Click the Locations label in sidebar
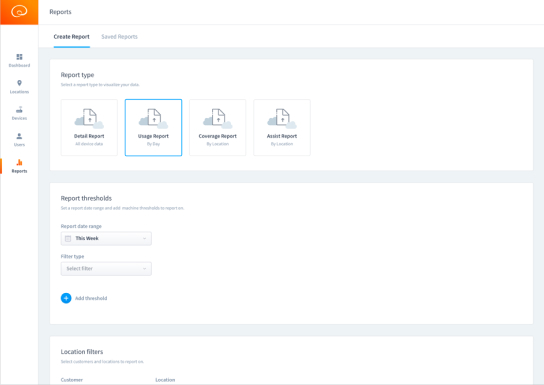 (19, 92)
